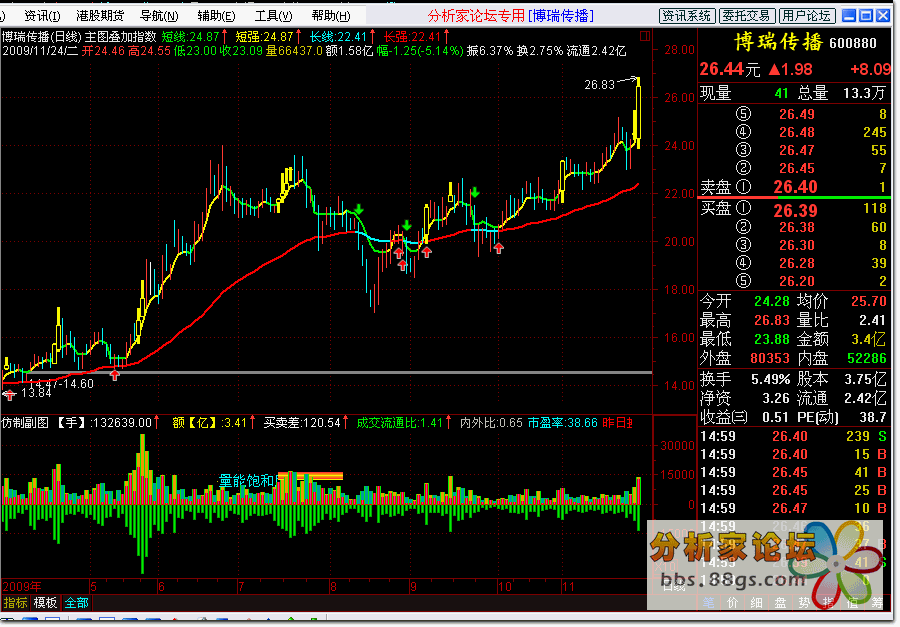
Task: Click the current price 26.44元
Action: point(730,69)
